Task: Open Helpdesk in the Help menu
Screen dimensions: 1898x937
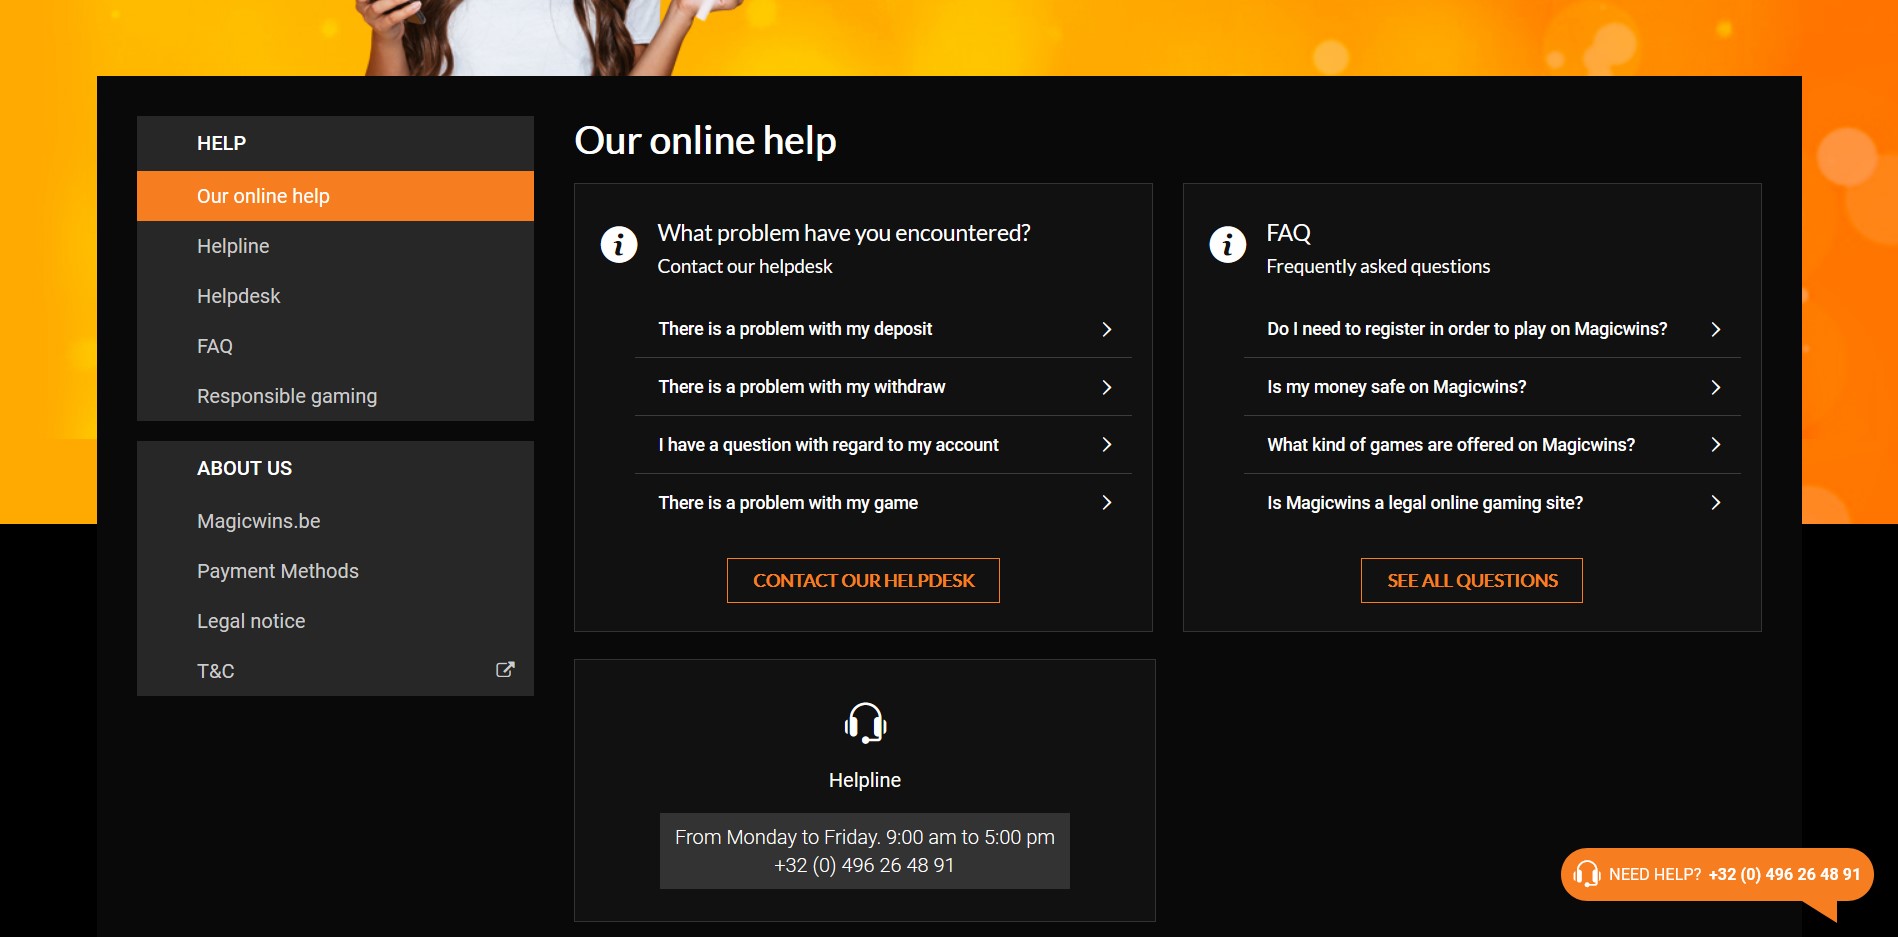Action: (335, 296)
